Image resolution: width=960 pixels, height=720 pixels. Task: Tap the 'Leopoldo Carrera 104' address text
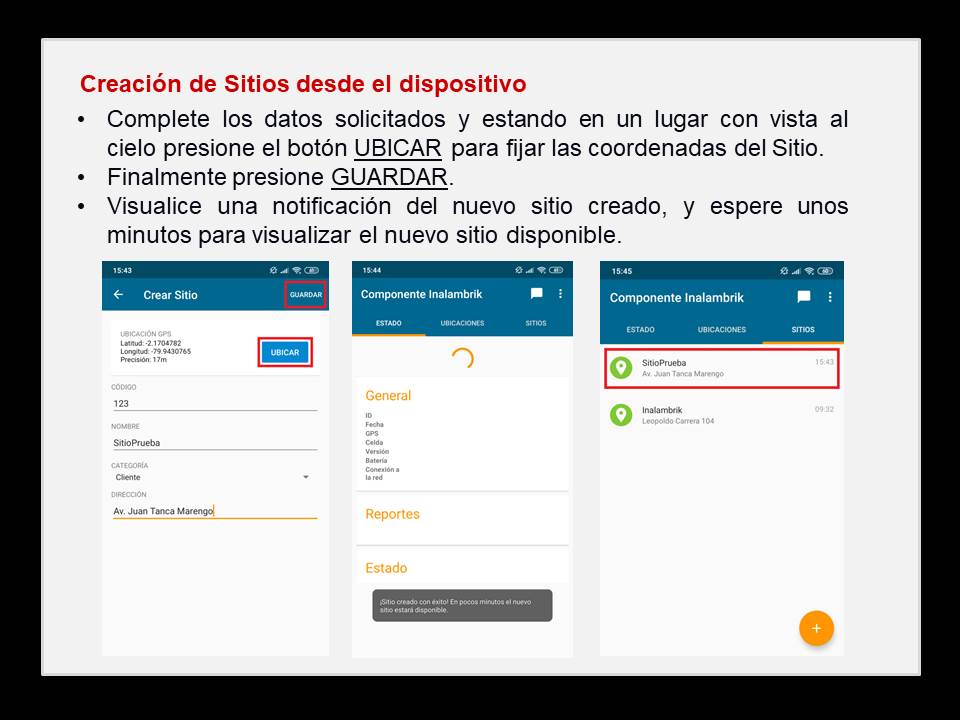pos(678,421)
